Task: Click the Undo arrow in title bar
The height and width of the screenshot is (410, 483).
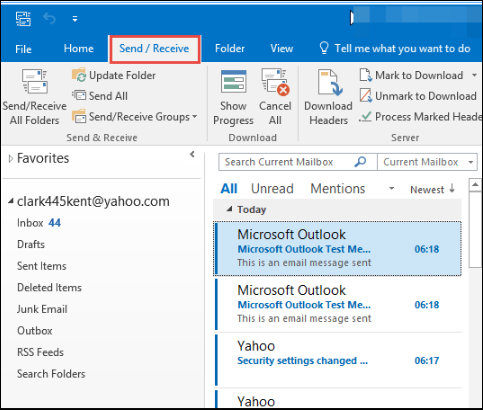Action: click(x=50, y=19)
